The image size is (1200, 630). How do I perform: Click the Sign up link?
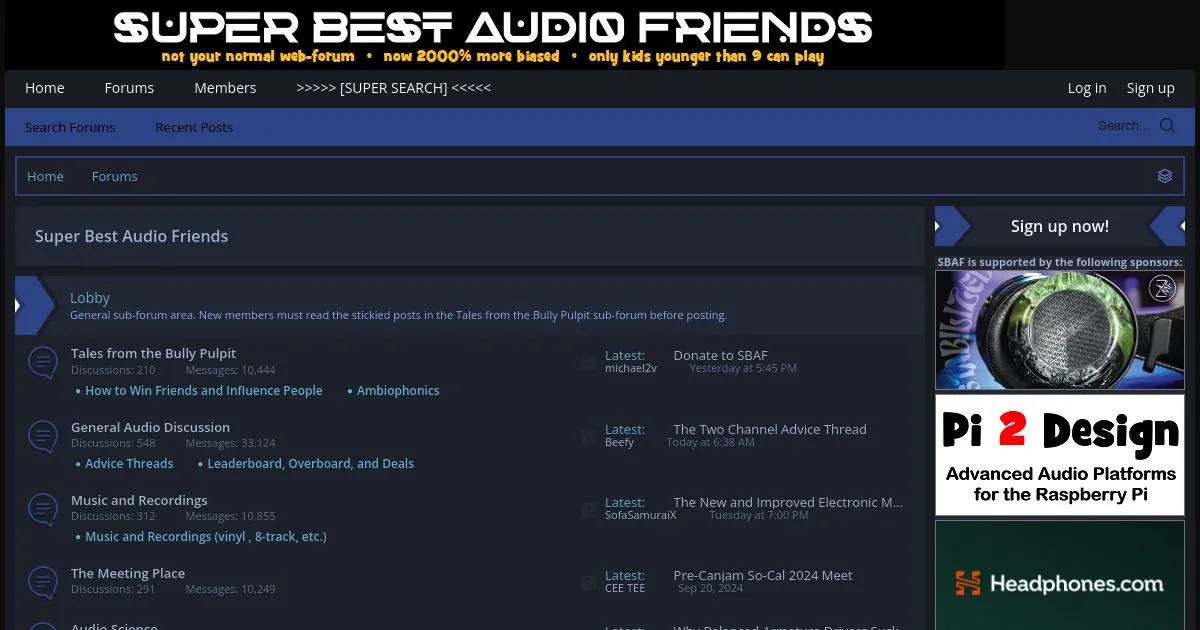[1151, 88]
